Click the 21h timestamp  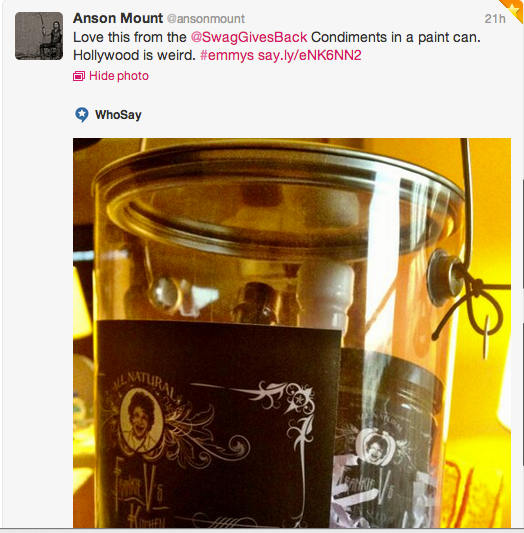495,19
